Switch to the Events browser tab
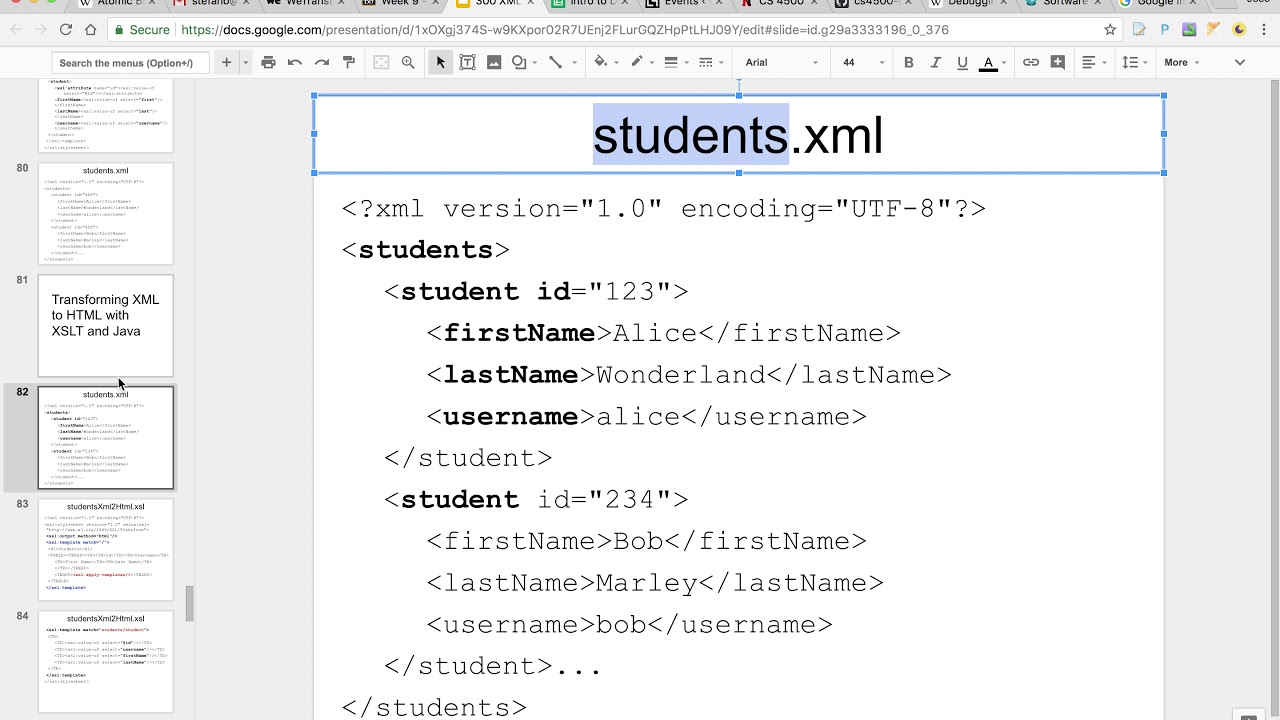Image resolution: width=1280 pixels, height=720 pixels. [684, 4]
